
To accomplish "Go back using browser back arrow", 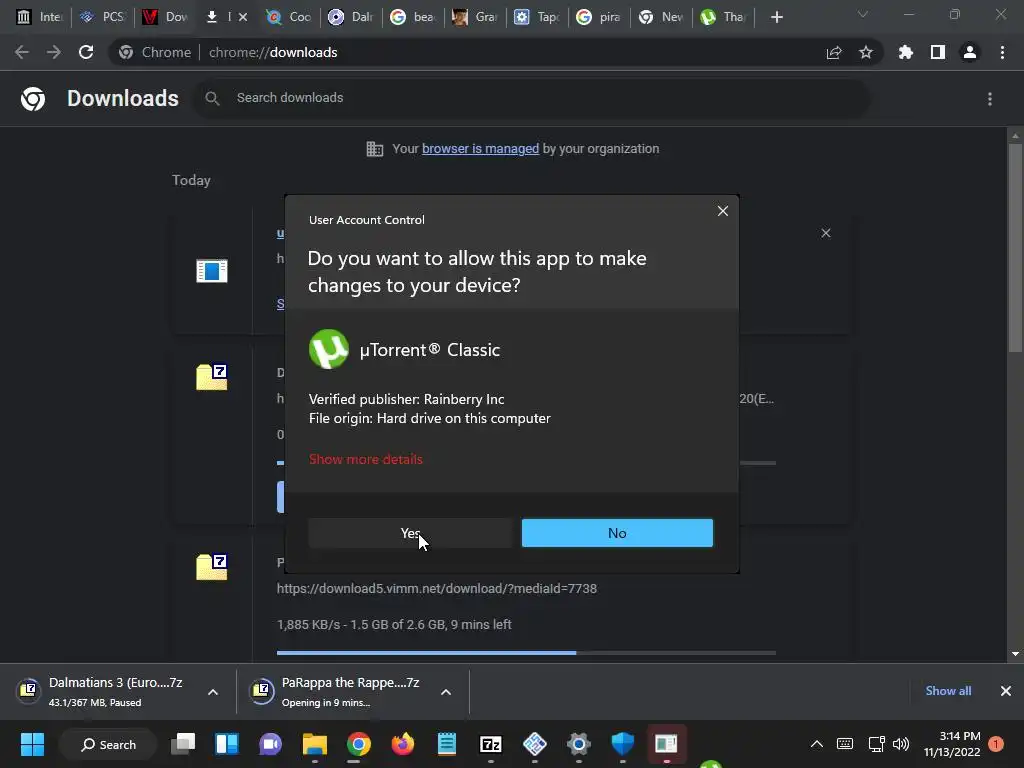I will [x=22, y=52].
